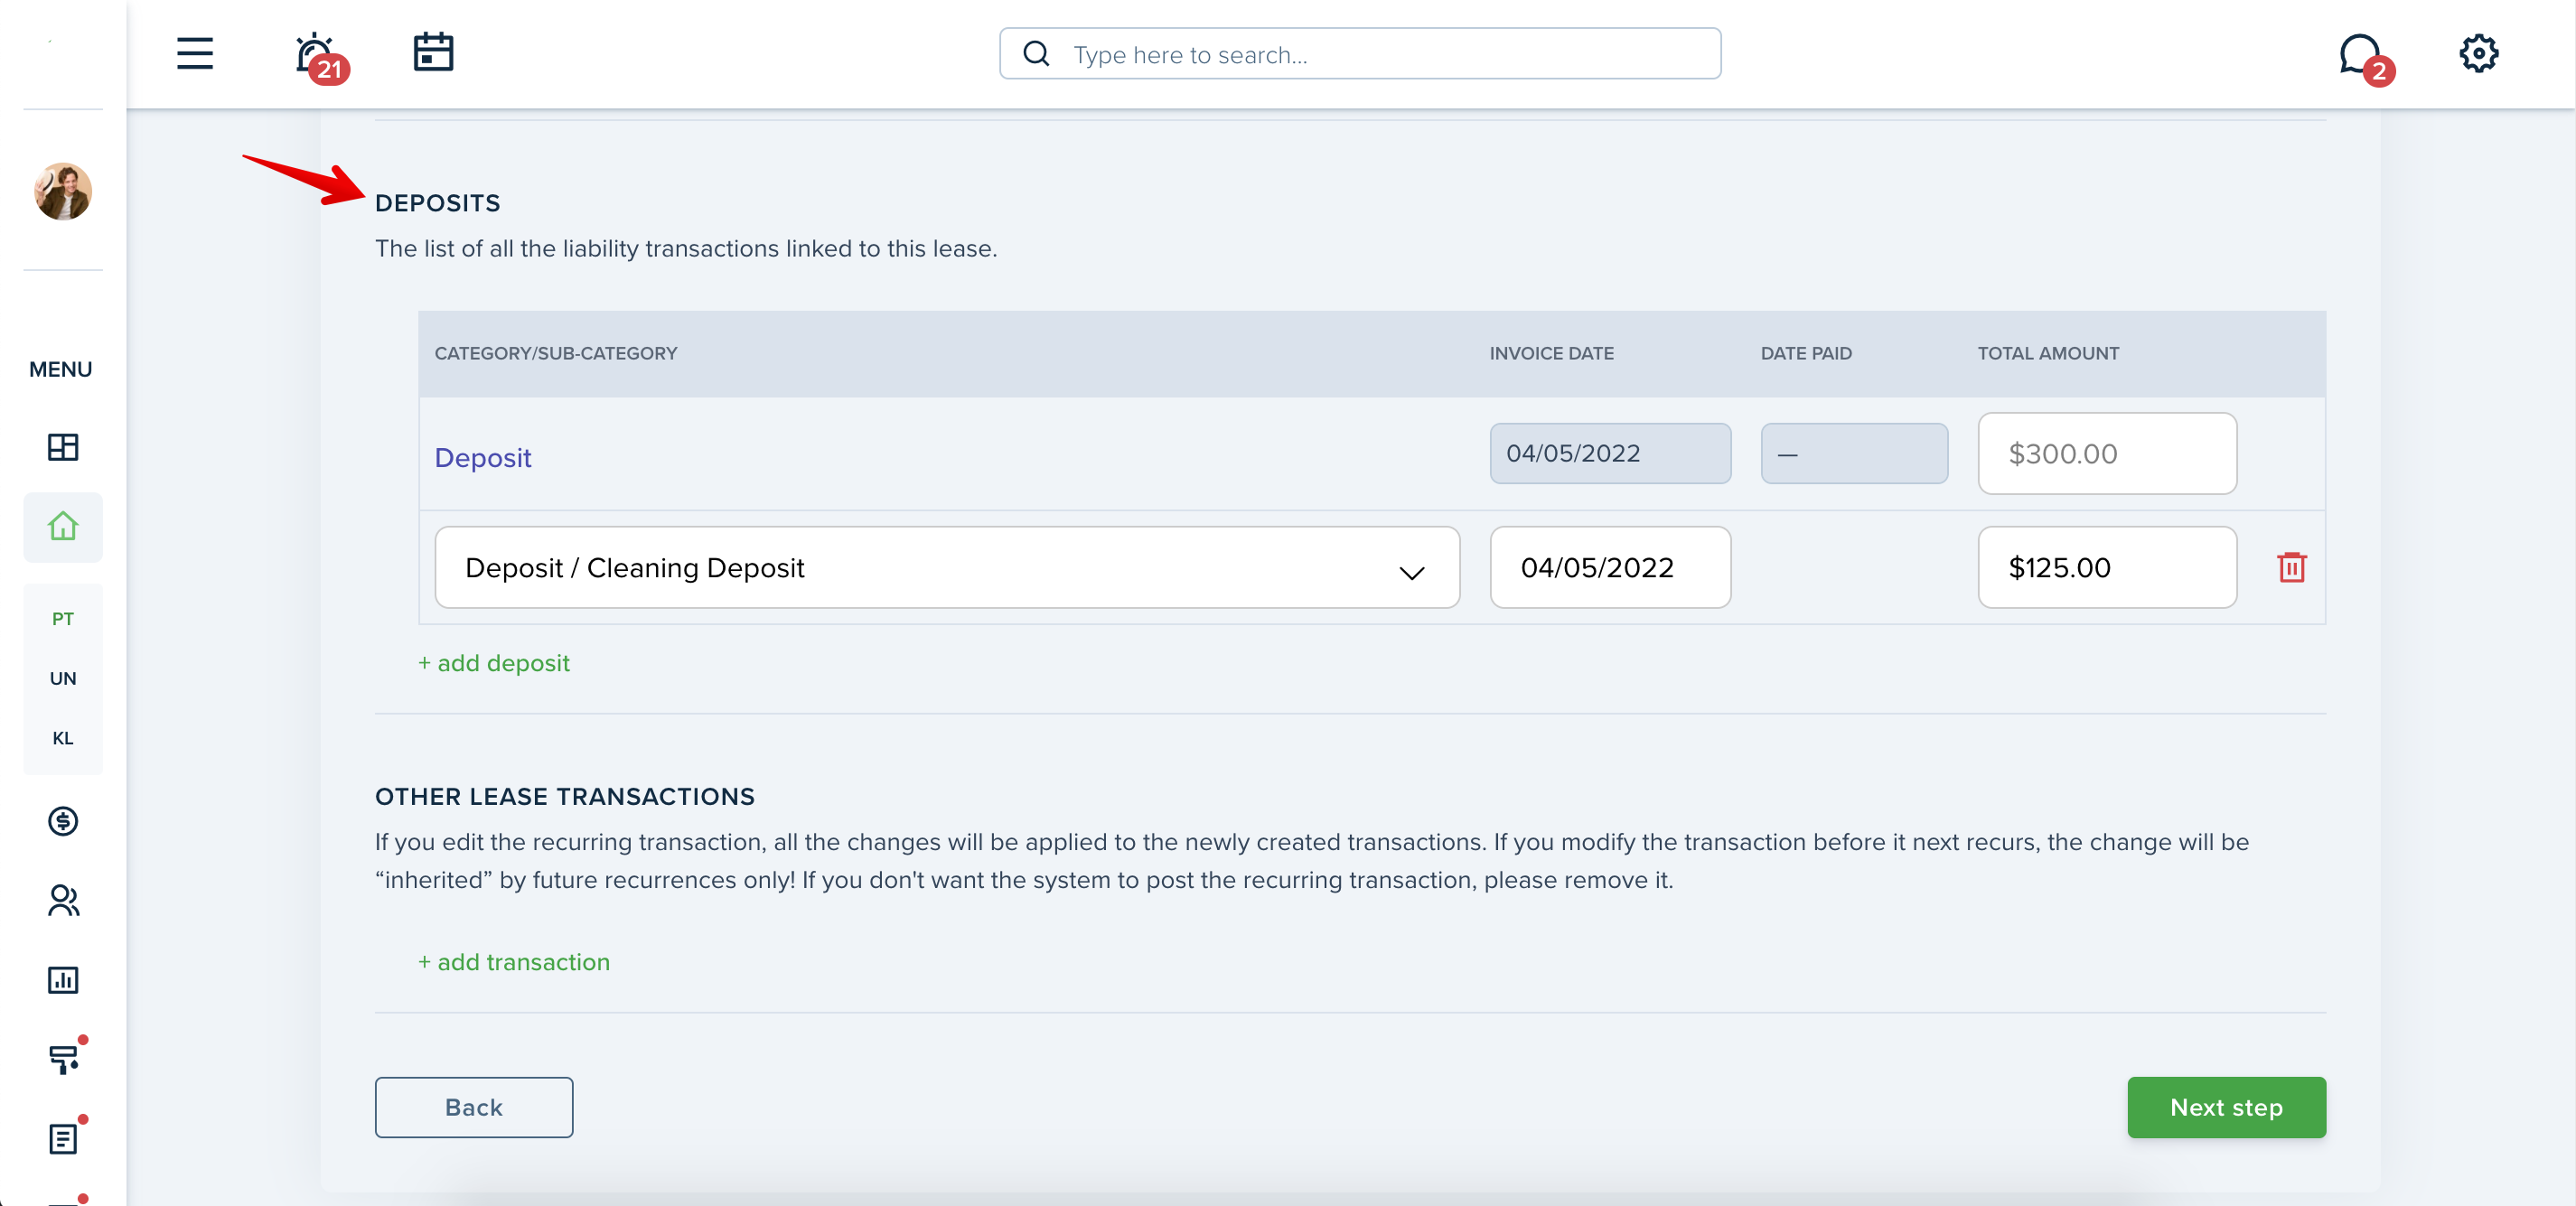The width and height of the screenshot is (2576, 1206).
Task: Open the hamburger menu
Action: pos(195,53)
